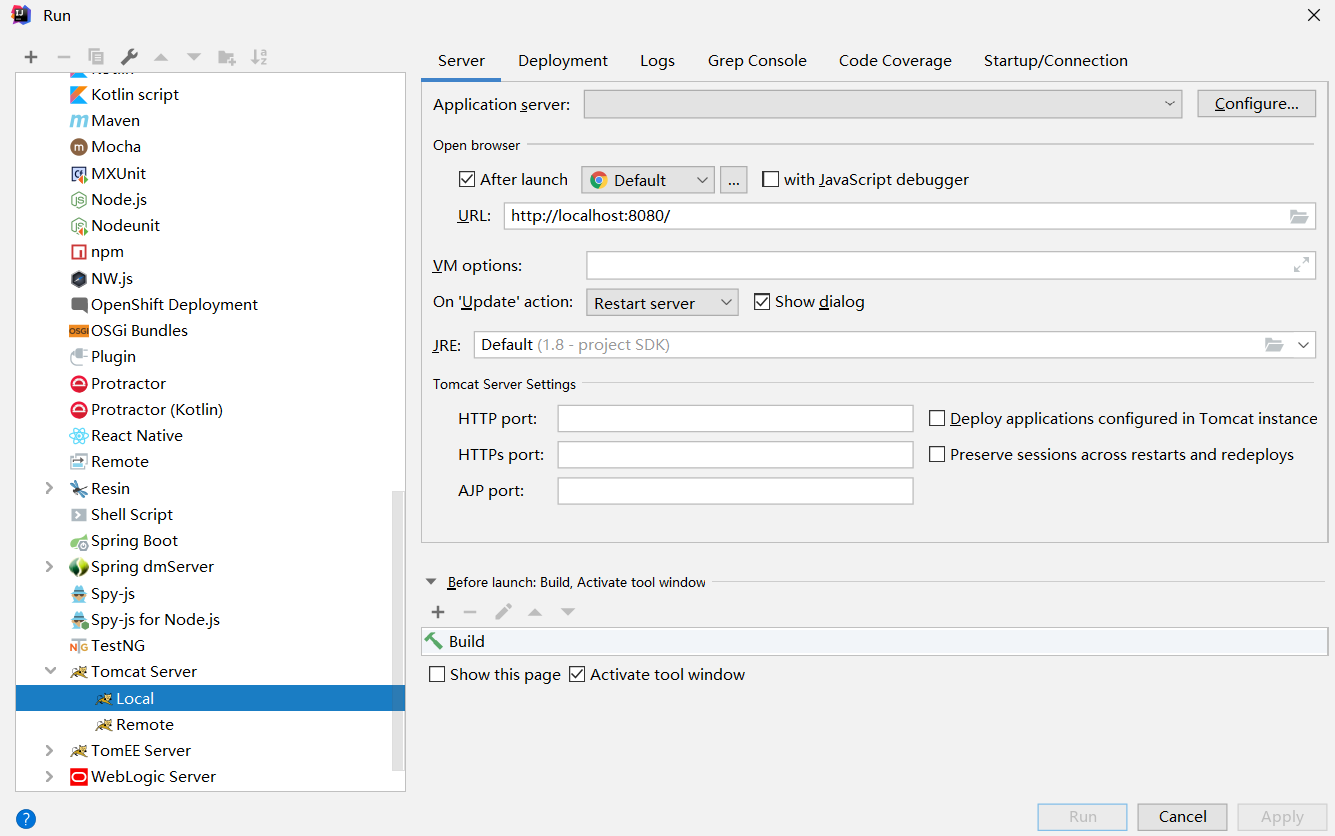Viewport: 1335px width, 836px height.
Task: Add before-launch task plus icon
Action: tap(437, 612)
